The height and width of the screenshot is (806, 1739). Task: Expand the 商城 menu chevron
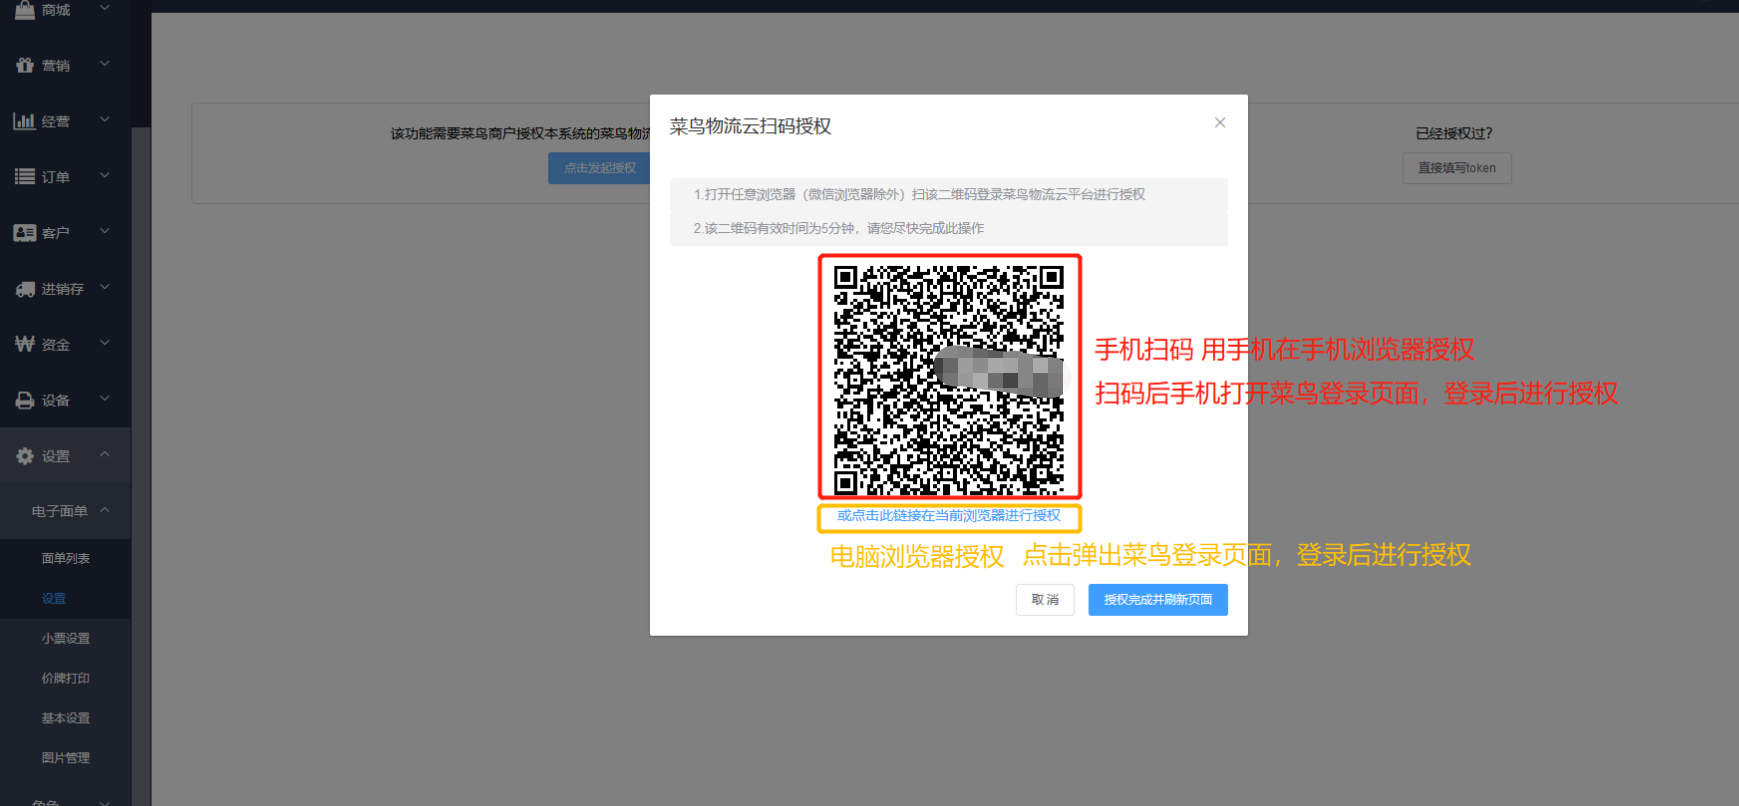tap(105, 8)
